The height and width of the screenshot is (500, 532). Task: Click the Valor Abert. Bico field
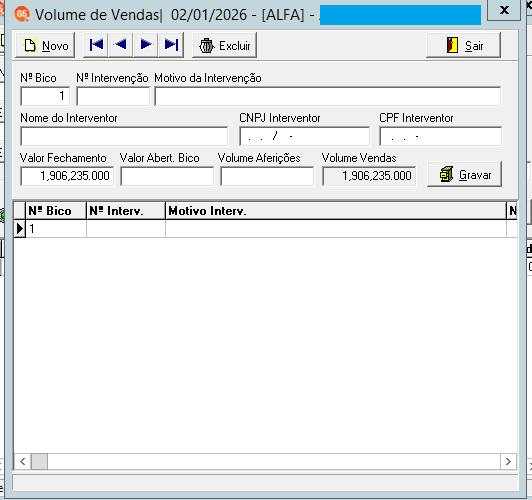167,176
